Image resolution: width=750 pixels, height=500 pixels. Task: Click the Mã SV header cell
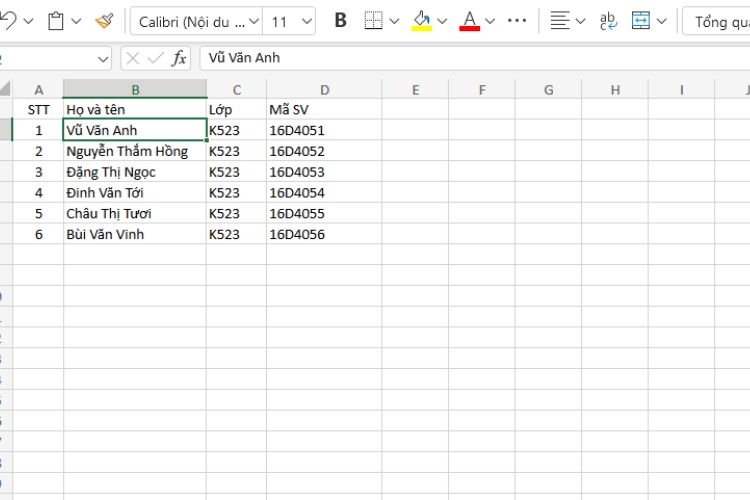324,110
